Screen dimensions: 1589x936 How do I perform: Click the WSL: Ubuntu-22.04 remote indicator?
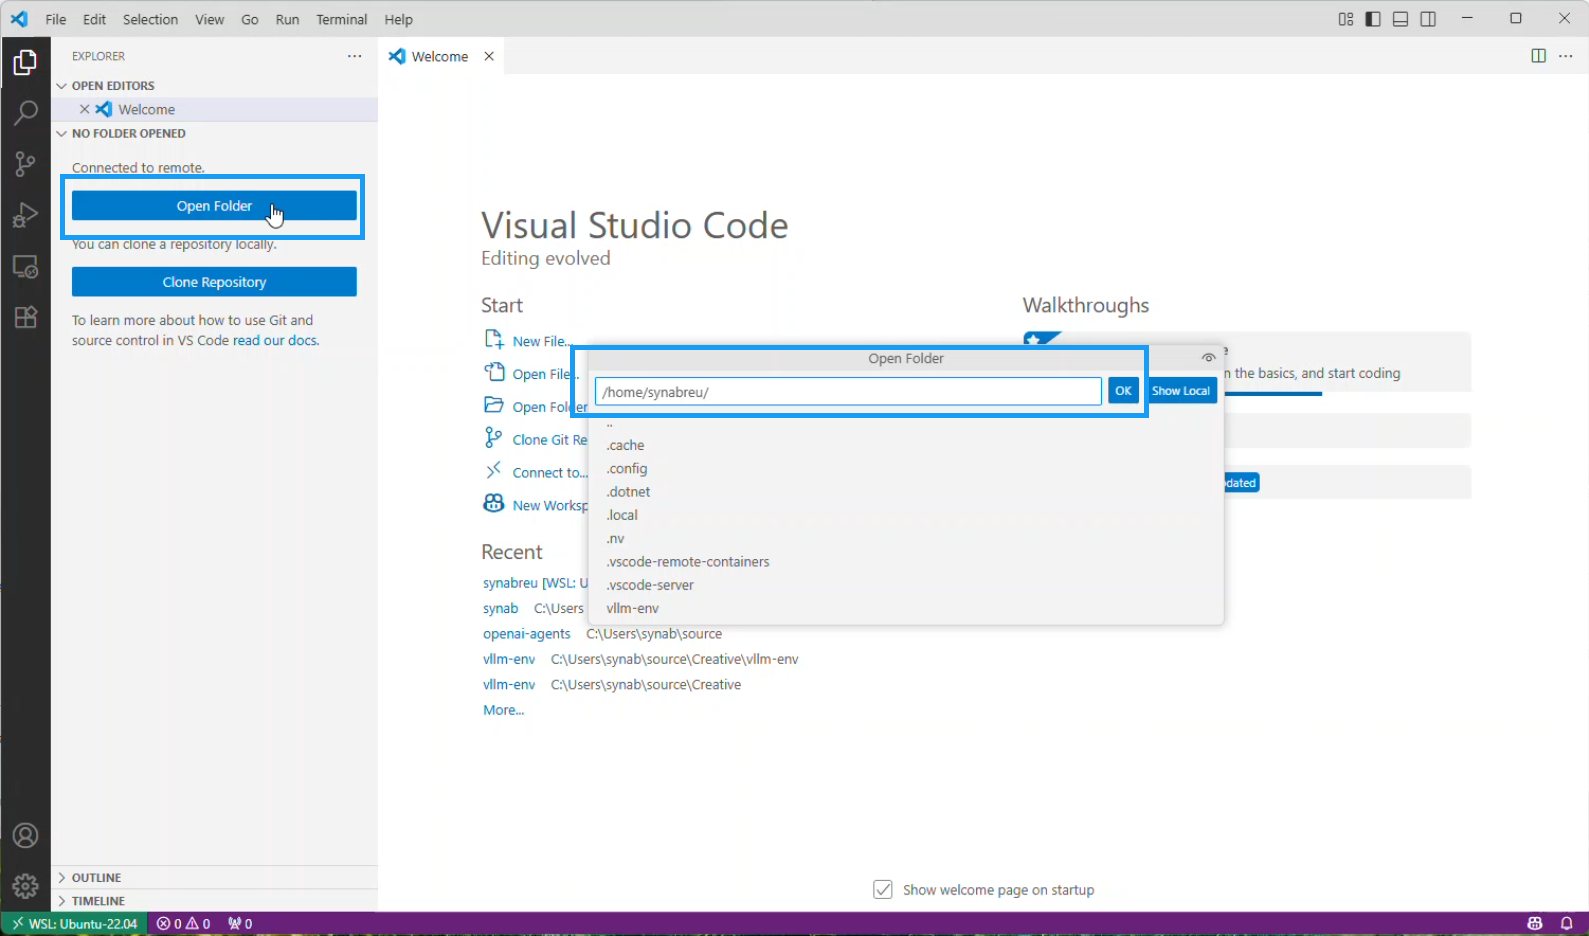coord(74,924)
